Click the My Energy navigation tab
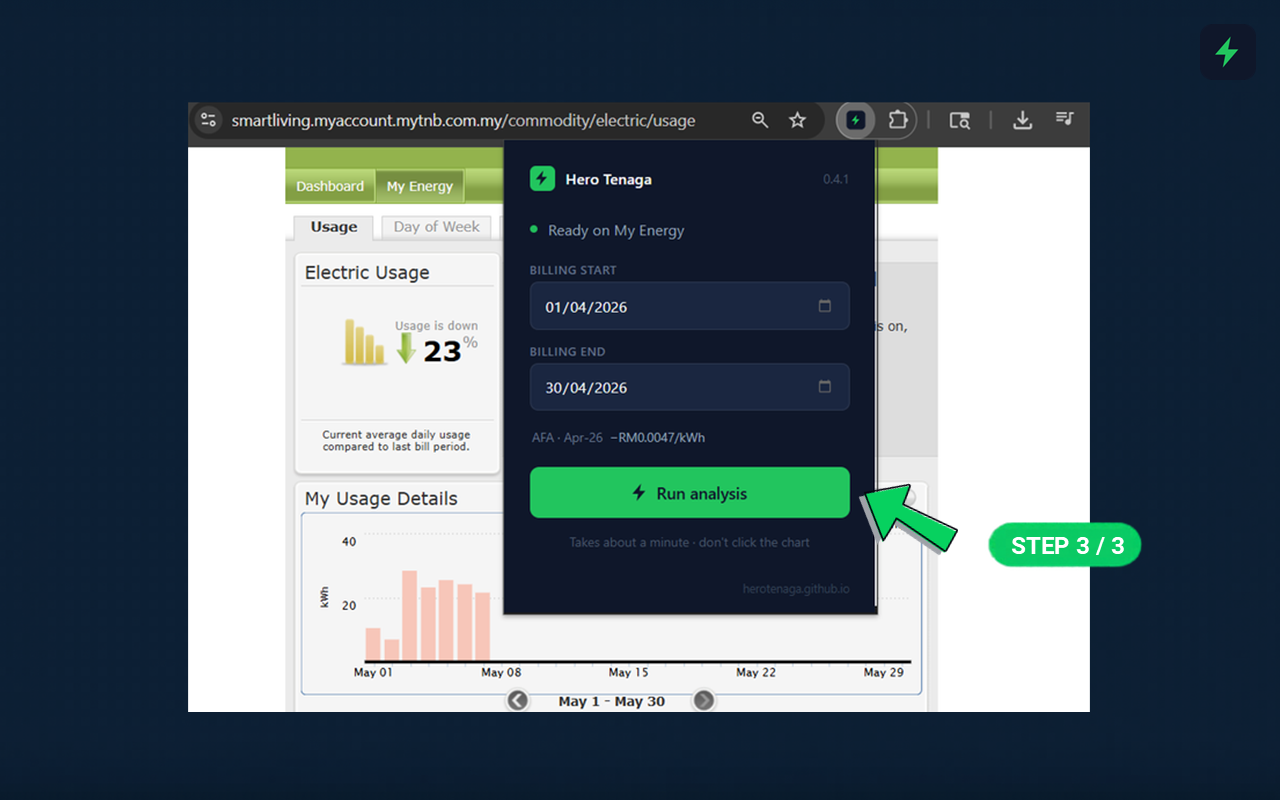Viewport: 1280px width, 800px height. coord(420,186)
